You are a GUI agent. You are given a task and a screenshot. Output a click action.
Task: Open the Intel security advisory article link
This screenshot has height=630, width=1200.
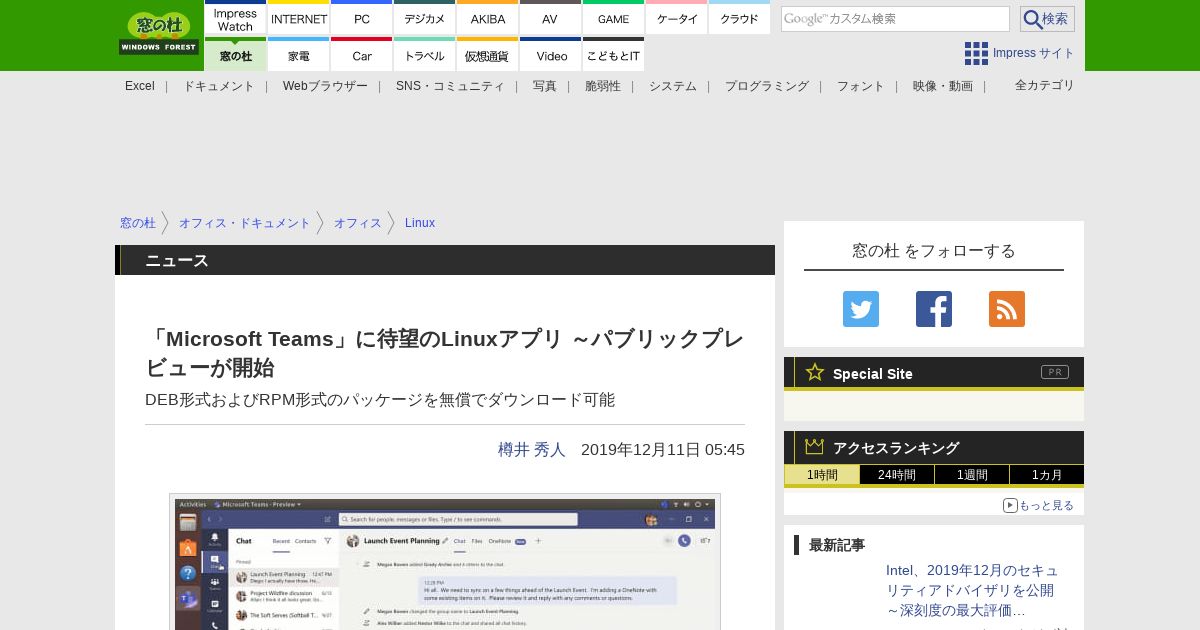coord(971,590)
